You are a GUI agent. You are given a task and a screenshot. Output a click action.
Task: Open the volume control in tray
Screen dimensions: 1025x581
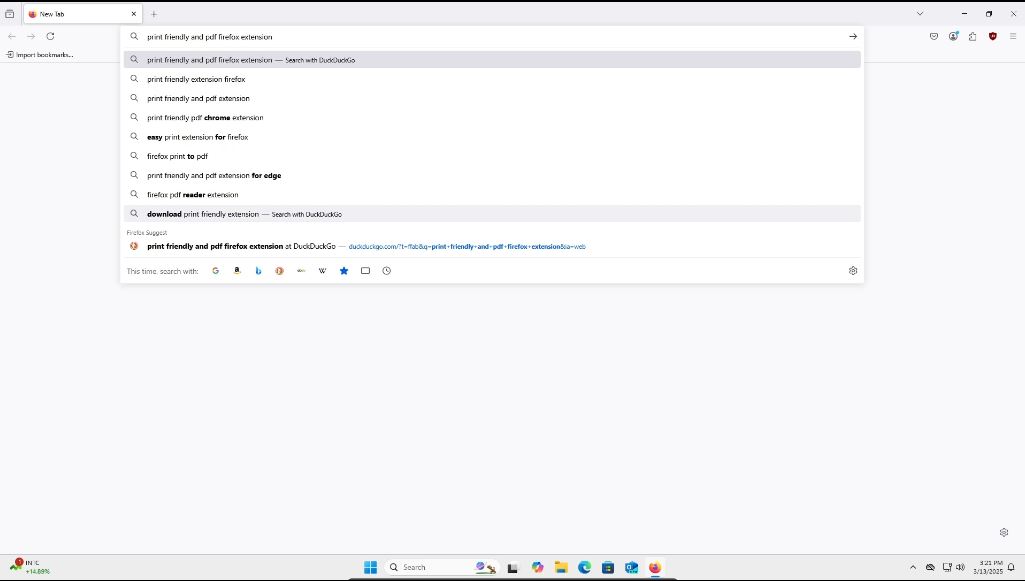coord(960,567)
